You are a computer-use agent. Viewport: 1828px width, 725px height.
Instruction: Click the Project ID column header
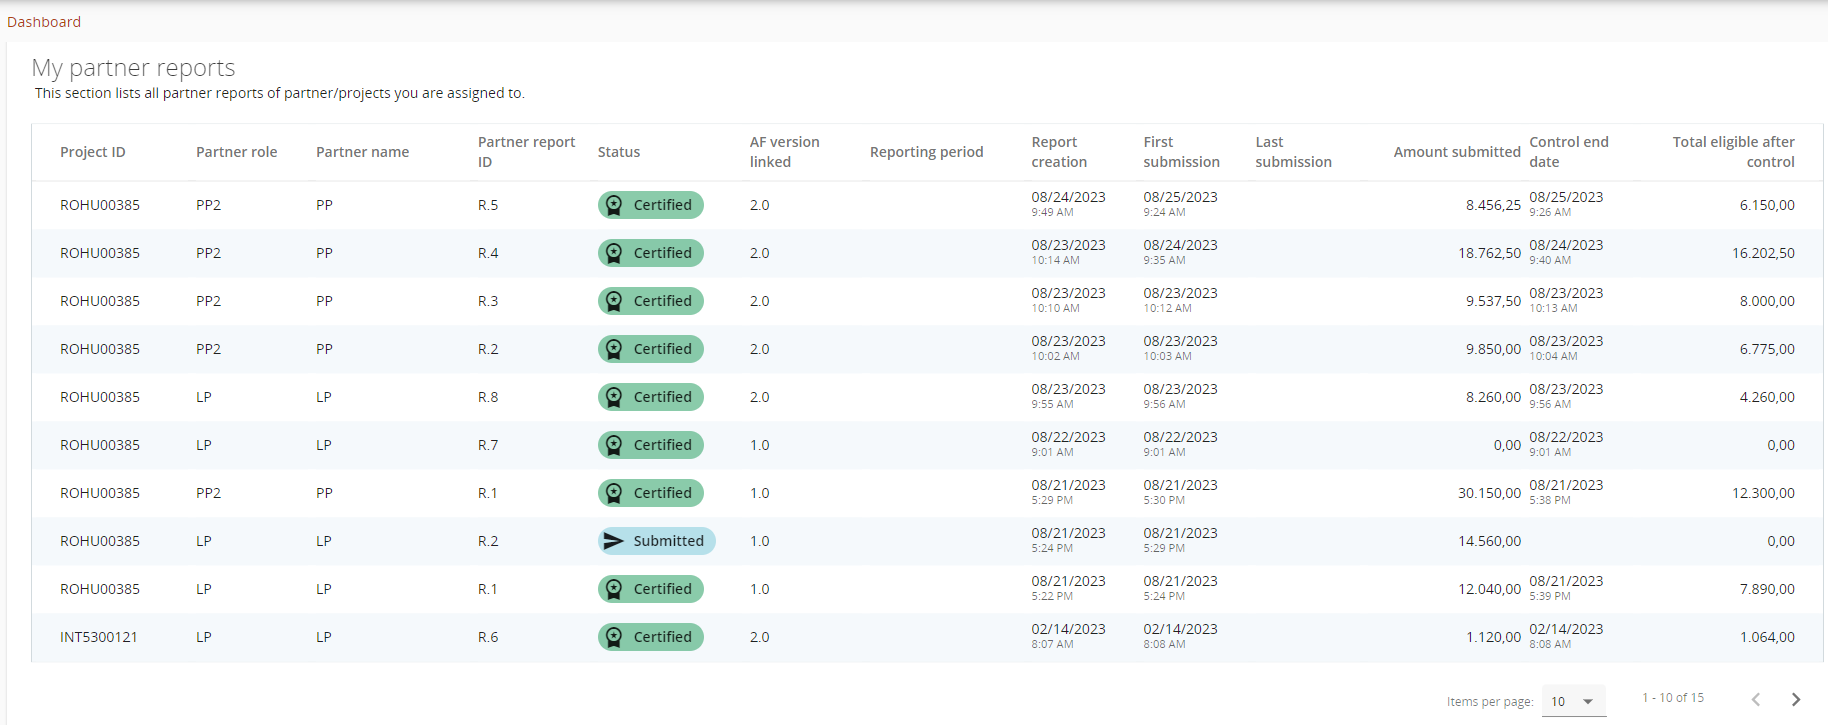point(93,152)
